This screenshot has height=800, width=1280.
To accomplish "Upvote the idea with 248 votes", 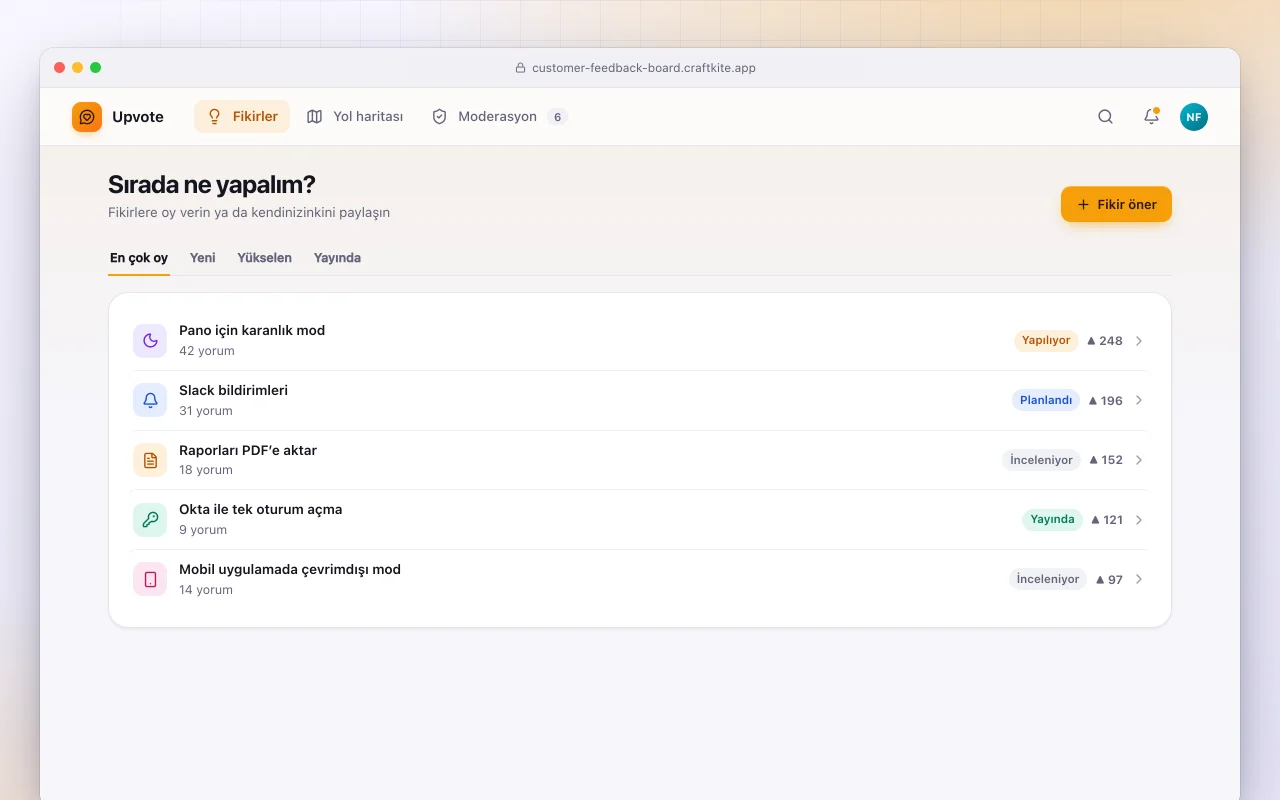I will [x=1105, y=341].
